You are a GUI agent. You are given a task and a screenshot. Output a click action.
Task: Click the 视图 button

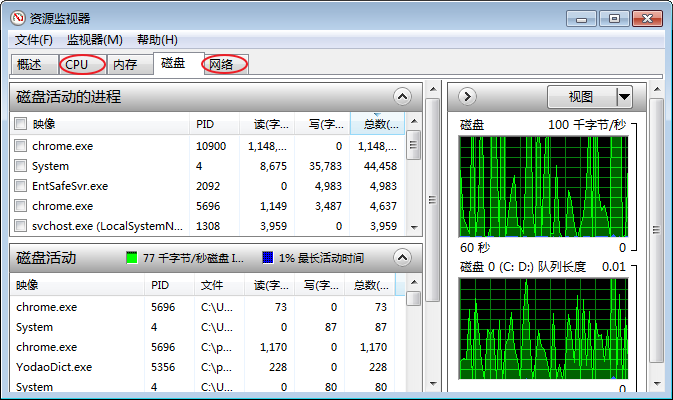click(x=581, y=97)
